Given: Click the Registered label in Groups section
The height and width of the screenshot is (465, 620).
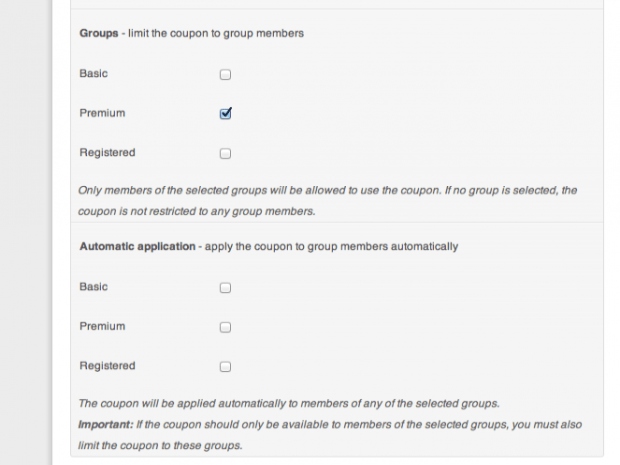Looking at the screenshot, I should [107, 153].
